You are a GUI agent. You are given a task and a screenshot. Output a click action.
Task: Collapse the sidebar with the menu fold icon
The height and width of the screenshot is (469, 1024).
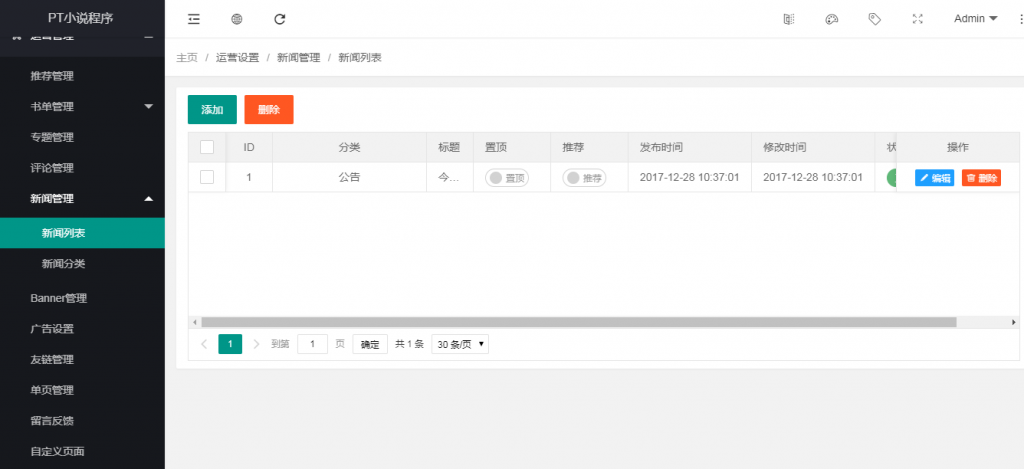[193, 19]
